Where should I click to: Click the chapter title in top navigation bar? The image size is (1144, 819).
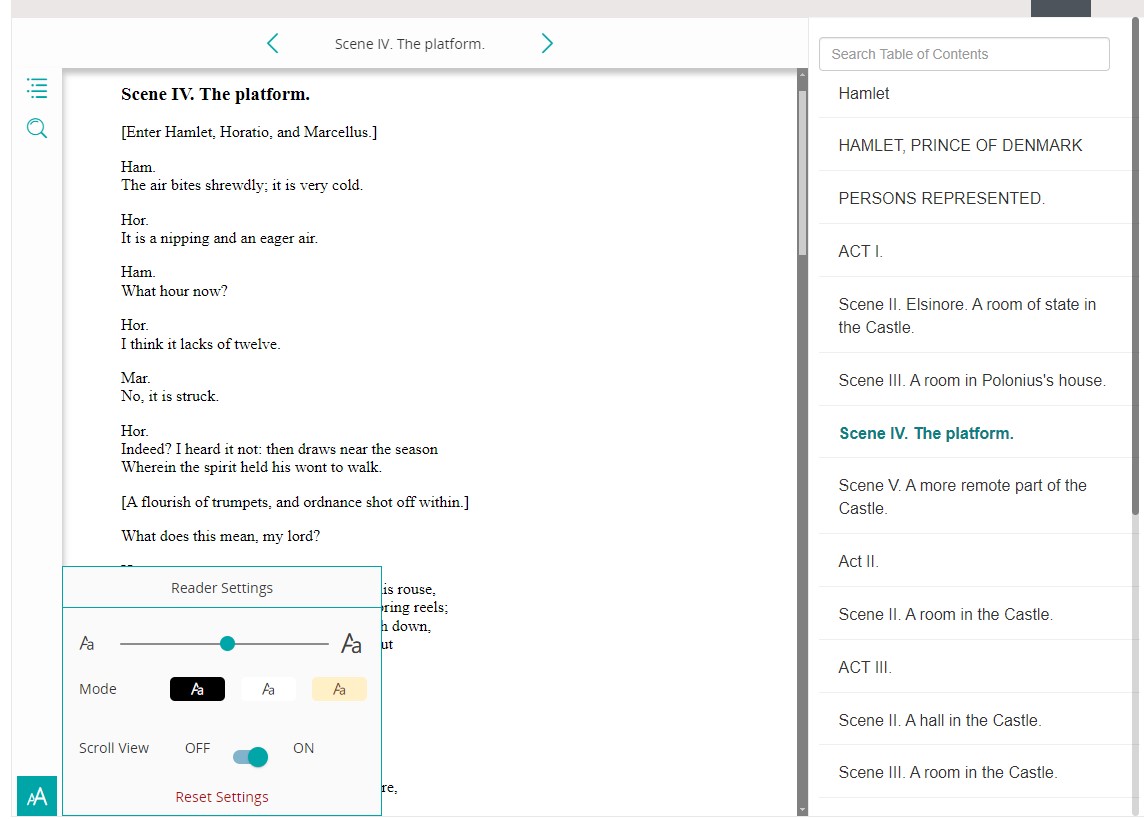pyautogui.click(x=410, y=44)
